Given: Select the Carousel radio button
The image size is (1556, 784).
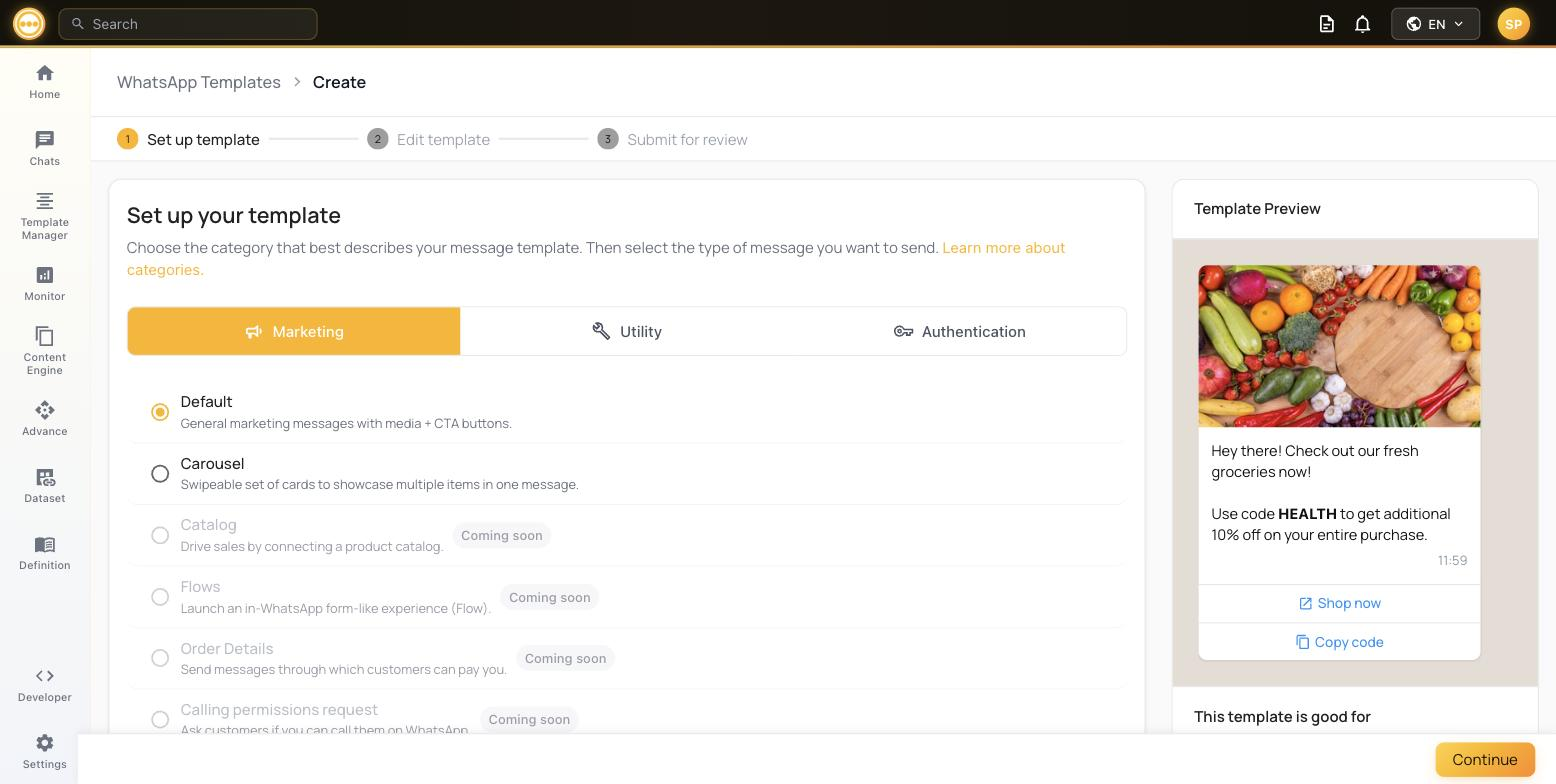Looking at the screenshot, I should point(160,474).
